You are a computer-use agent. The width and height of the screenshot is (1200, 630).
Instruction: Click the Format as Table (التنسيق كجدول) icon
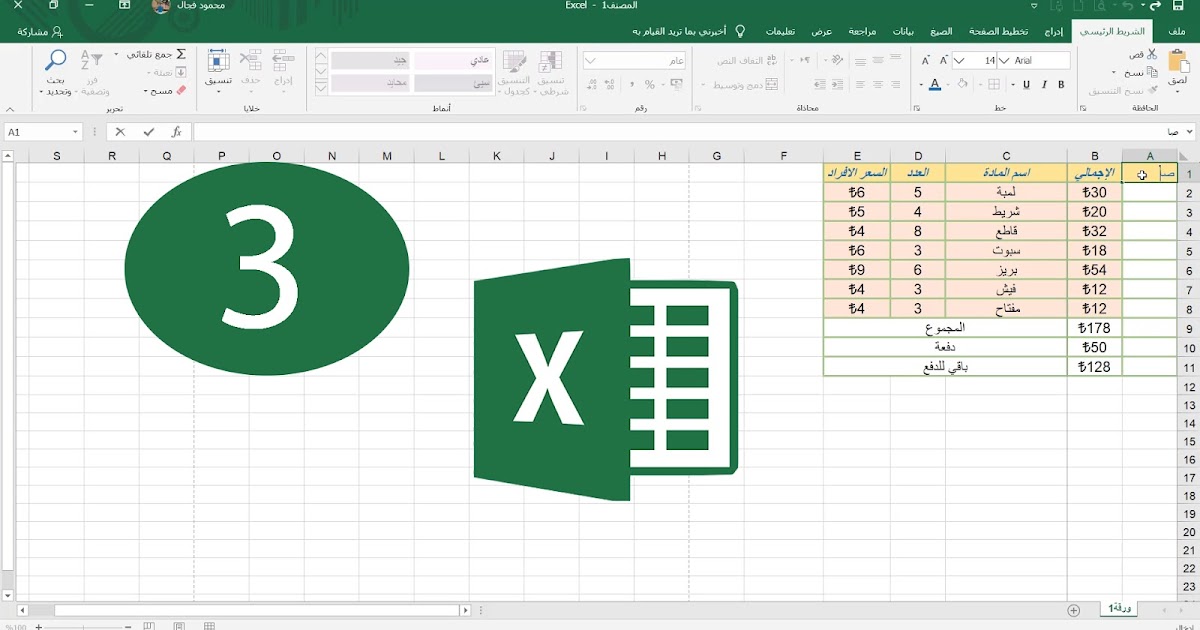click(513, 62)
